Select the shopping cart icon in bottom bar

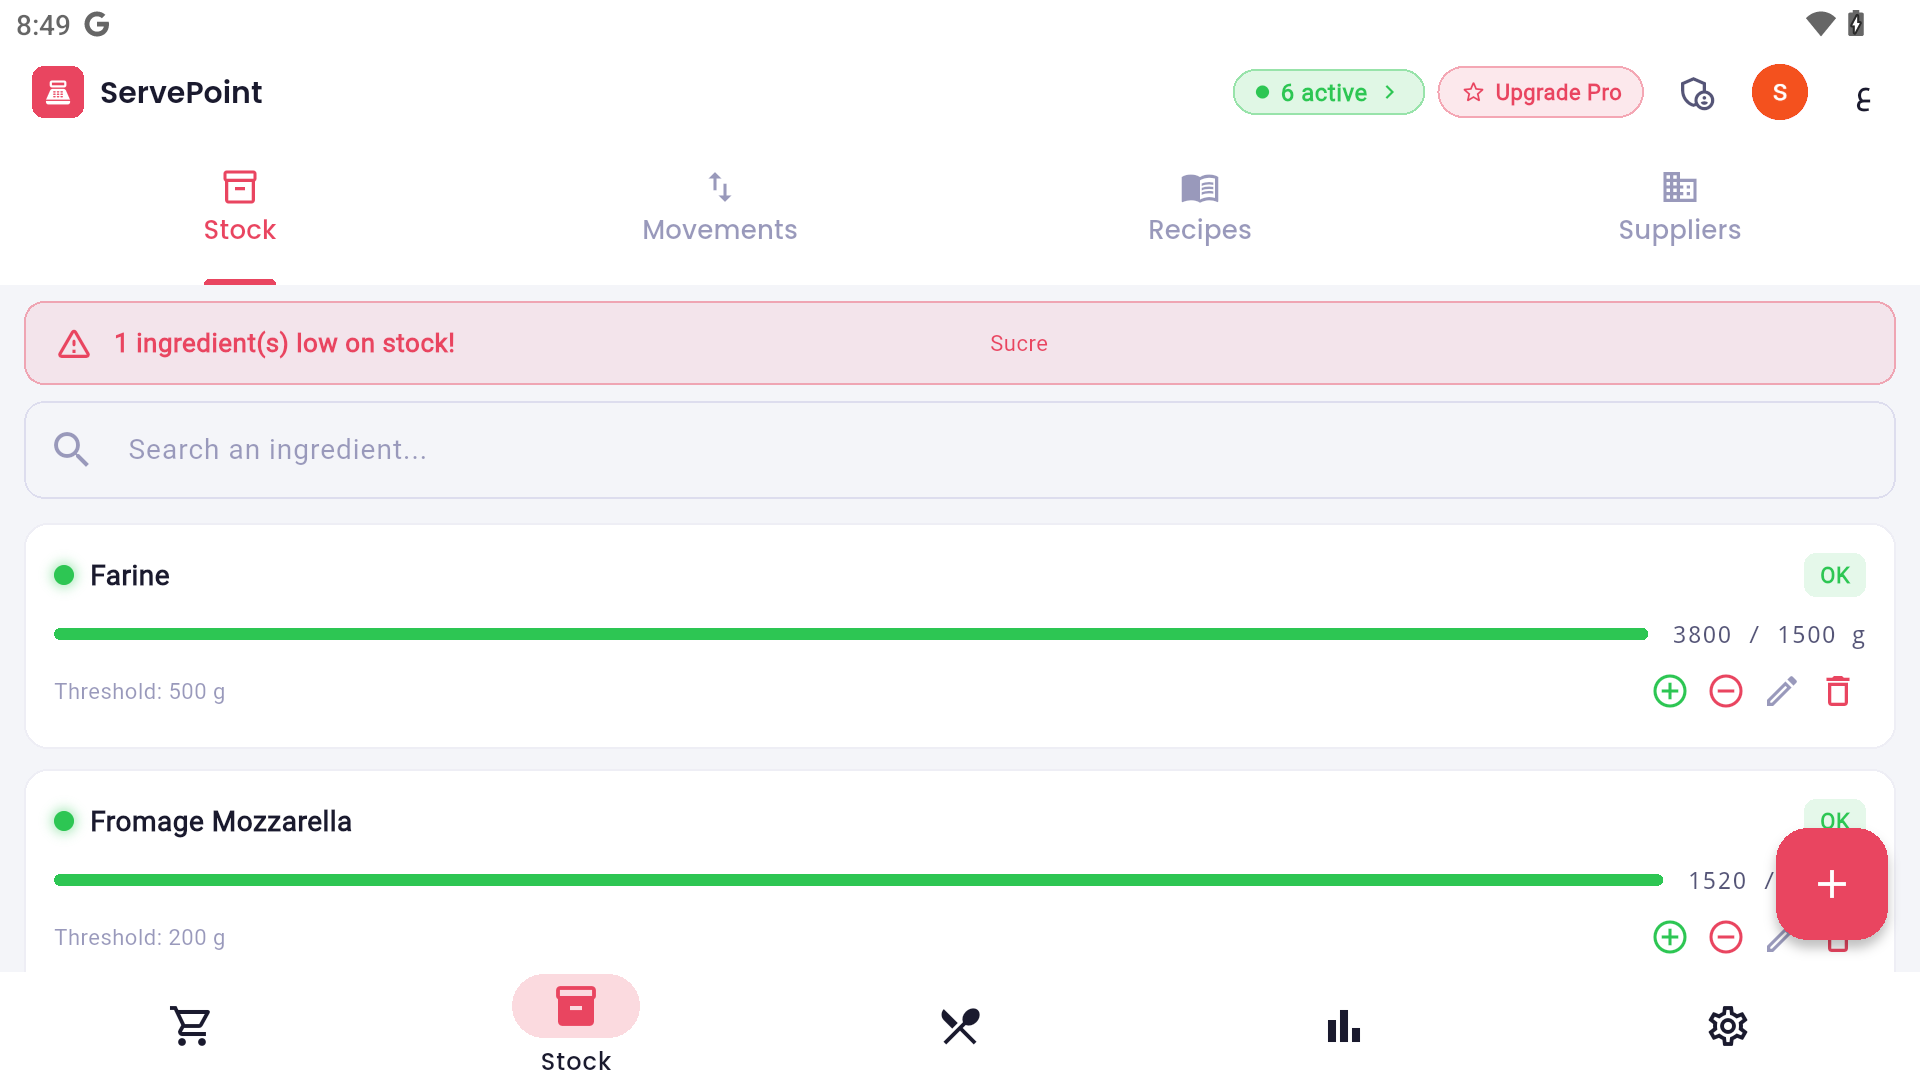[191, 1025]
